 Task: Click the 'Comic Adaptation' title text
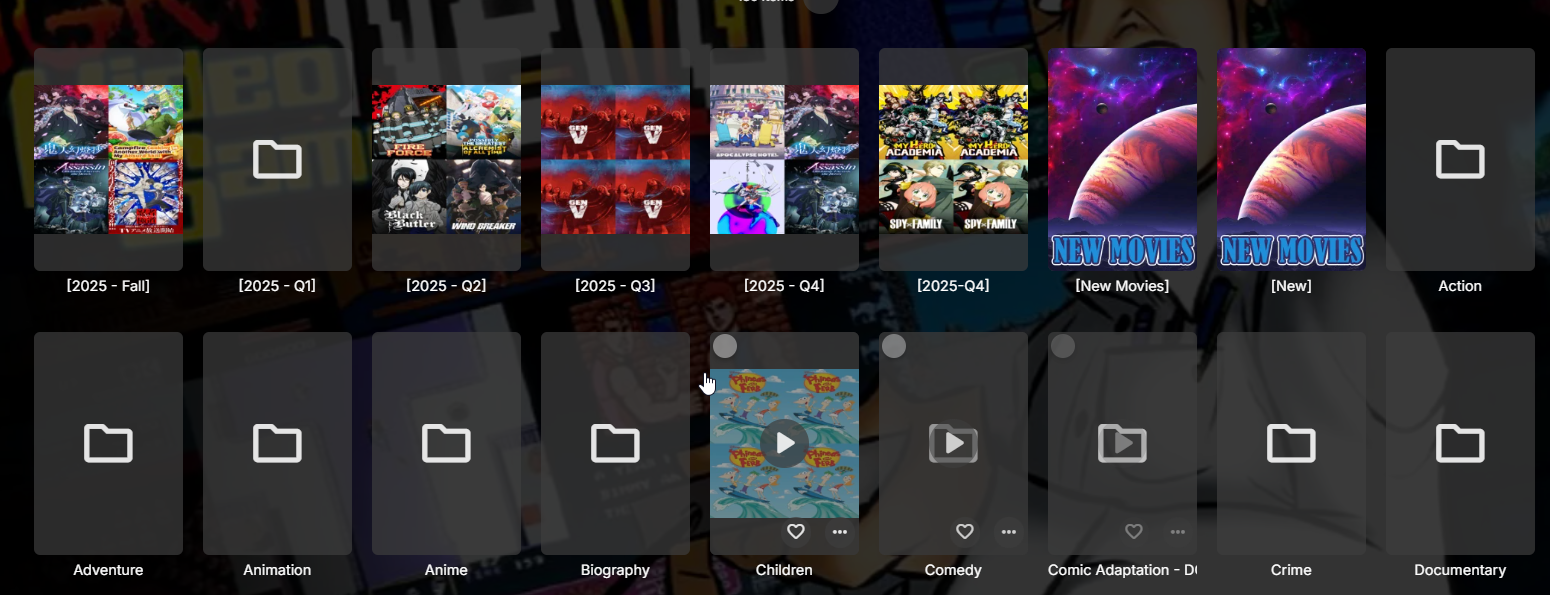1122,570
